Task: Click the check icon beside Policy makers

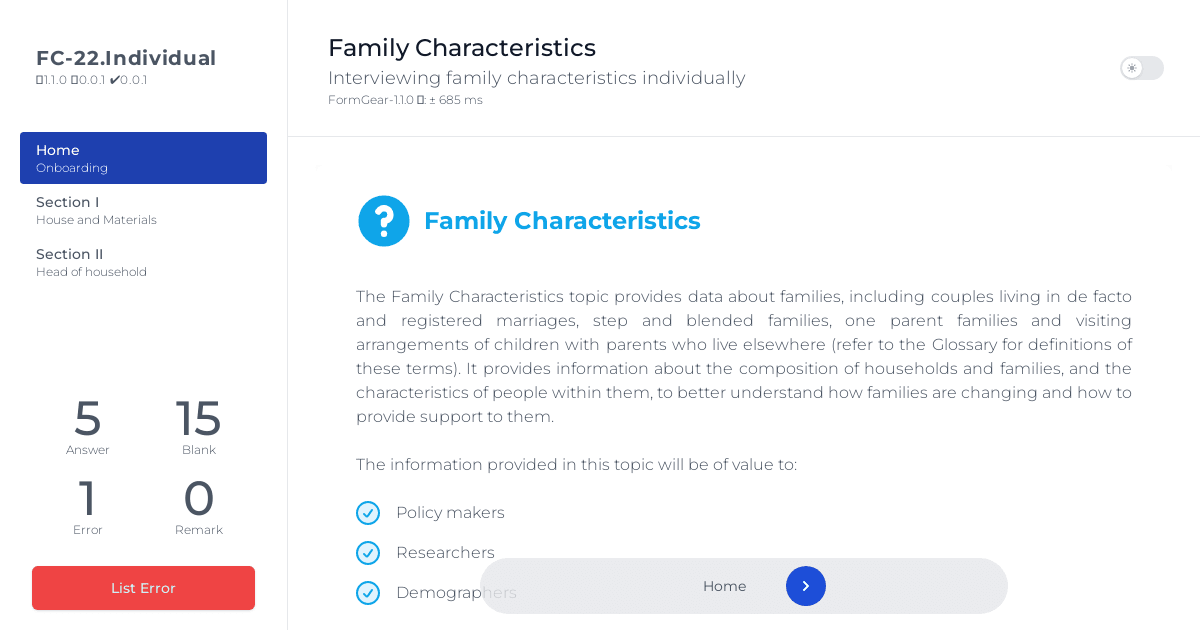Action: click(x=368, y=513)
